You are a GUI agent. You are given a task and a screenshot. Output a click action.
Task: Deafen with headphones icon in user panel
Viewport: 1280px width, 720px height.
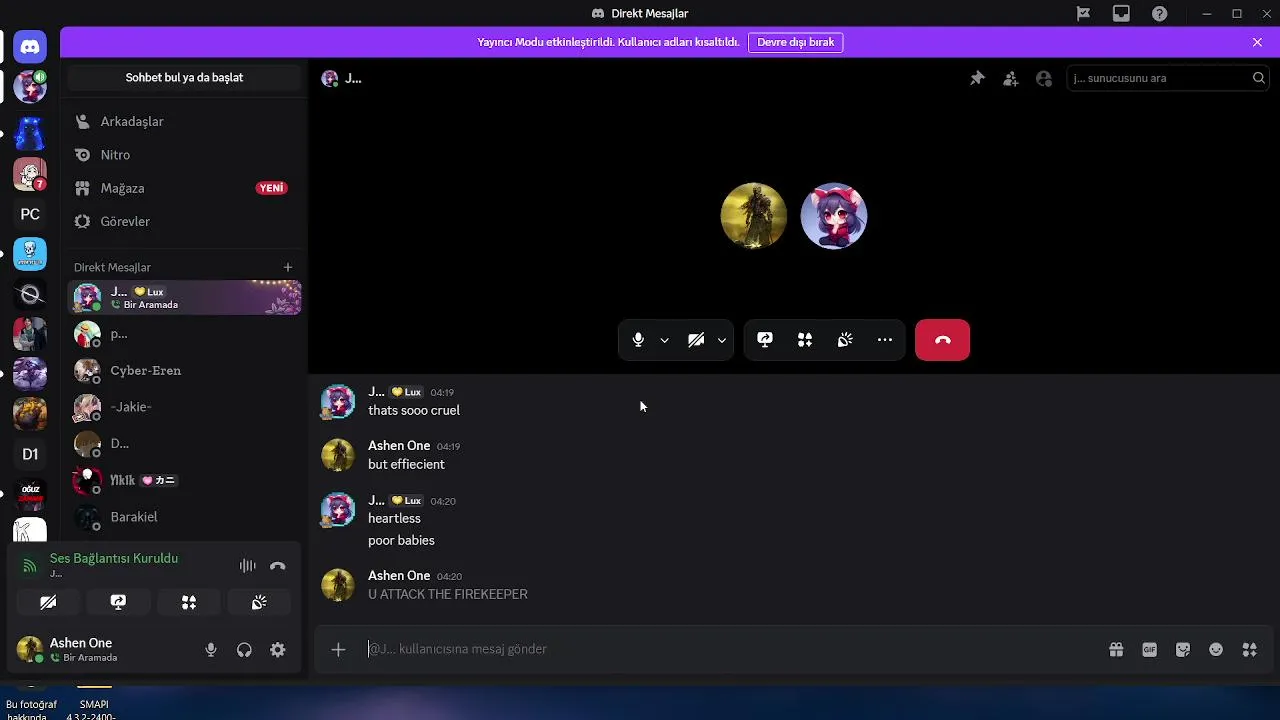coord(244,650)
